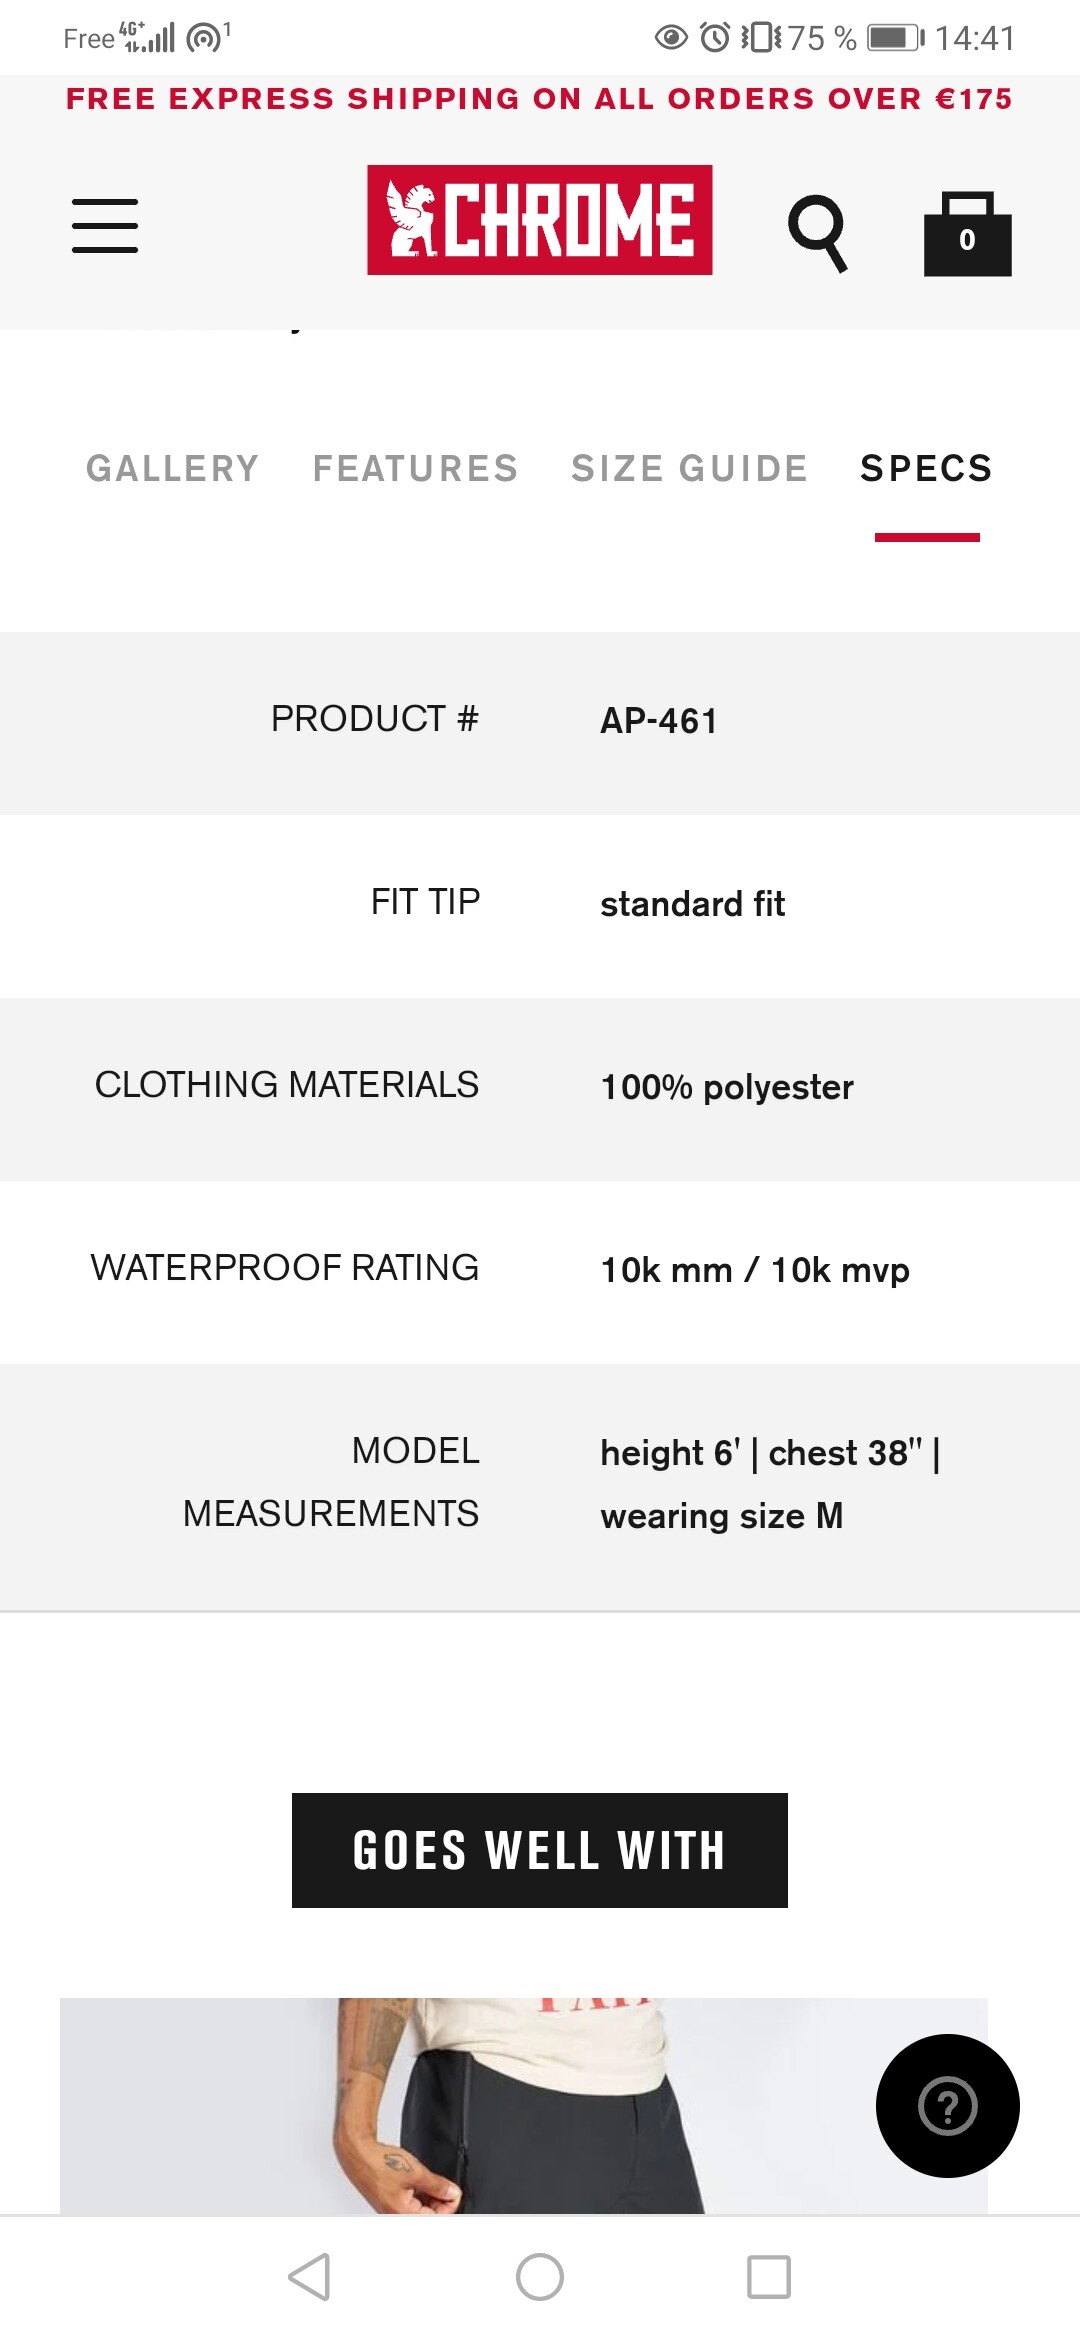This screenshot has width=1080, height=2340.
Task: Open the search magnifier icon
Action: [x=817, y=232]
